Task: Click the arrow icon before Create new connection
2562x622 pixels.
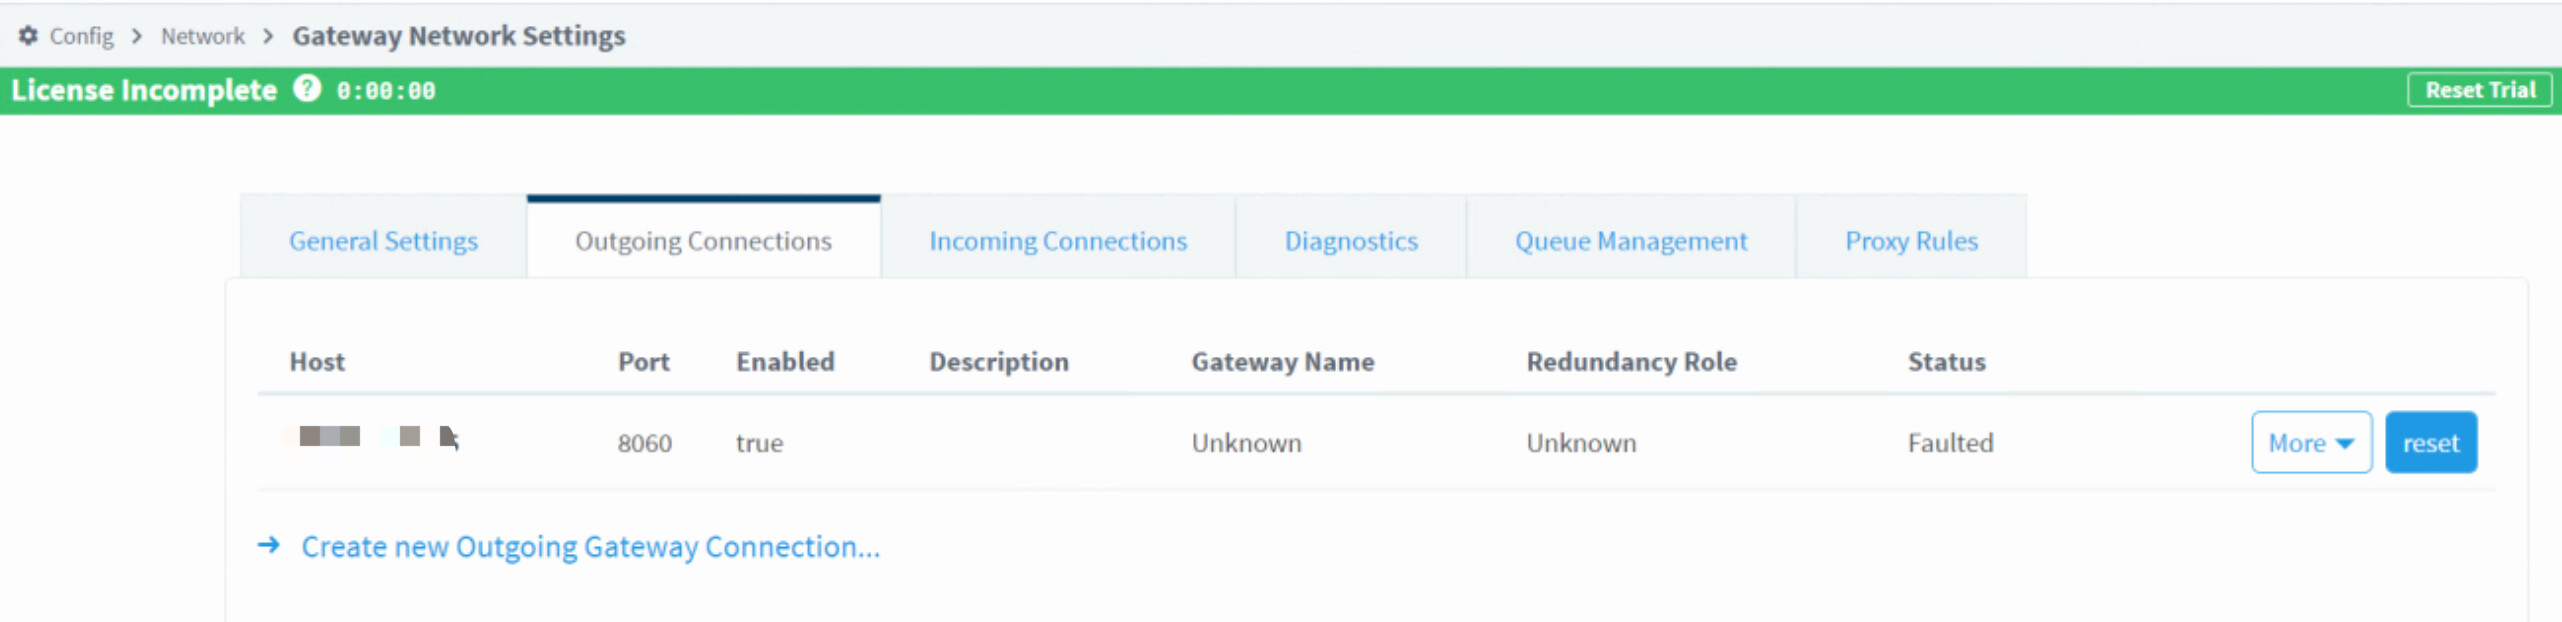Action: 268,545
